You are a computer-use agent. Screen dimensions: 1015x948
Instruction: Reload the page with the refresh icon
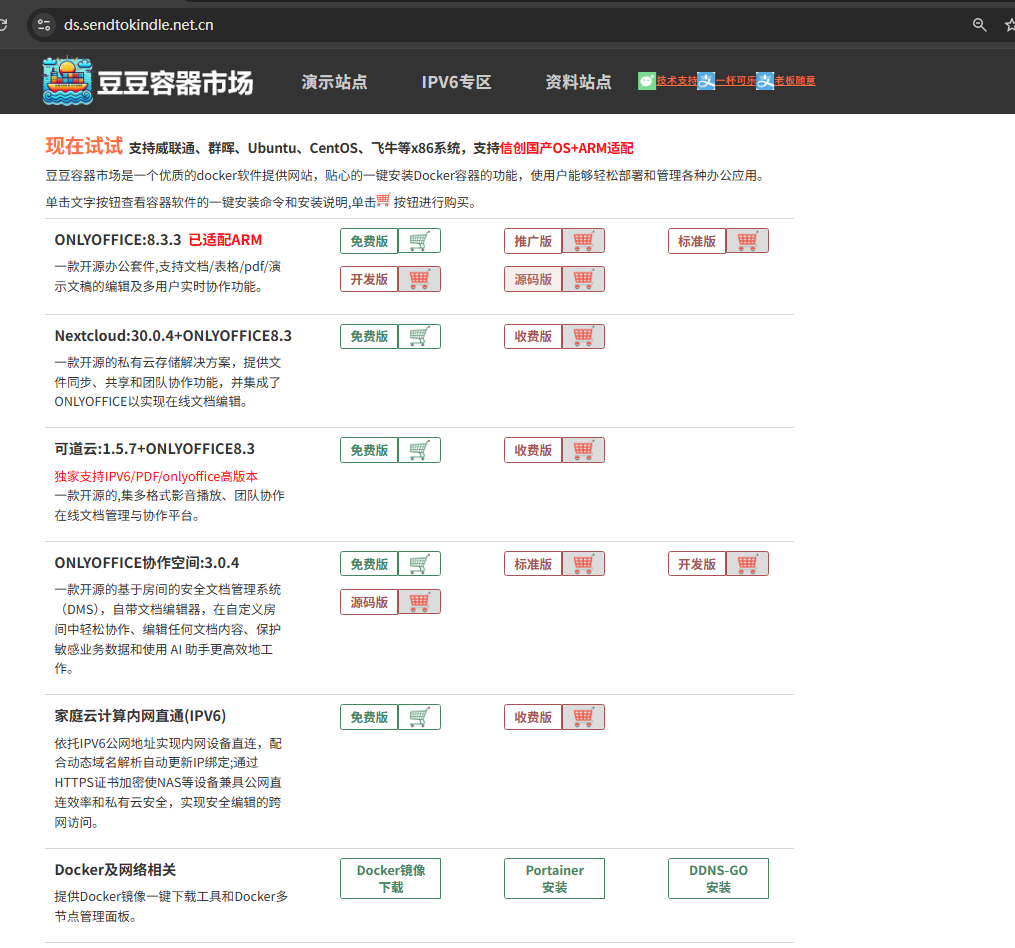point(3,25)
